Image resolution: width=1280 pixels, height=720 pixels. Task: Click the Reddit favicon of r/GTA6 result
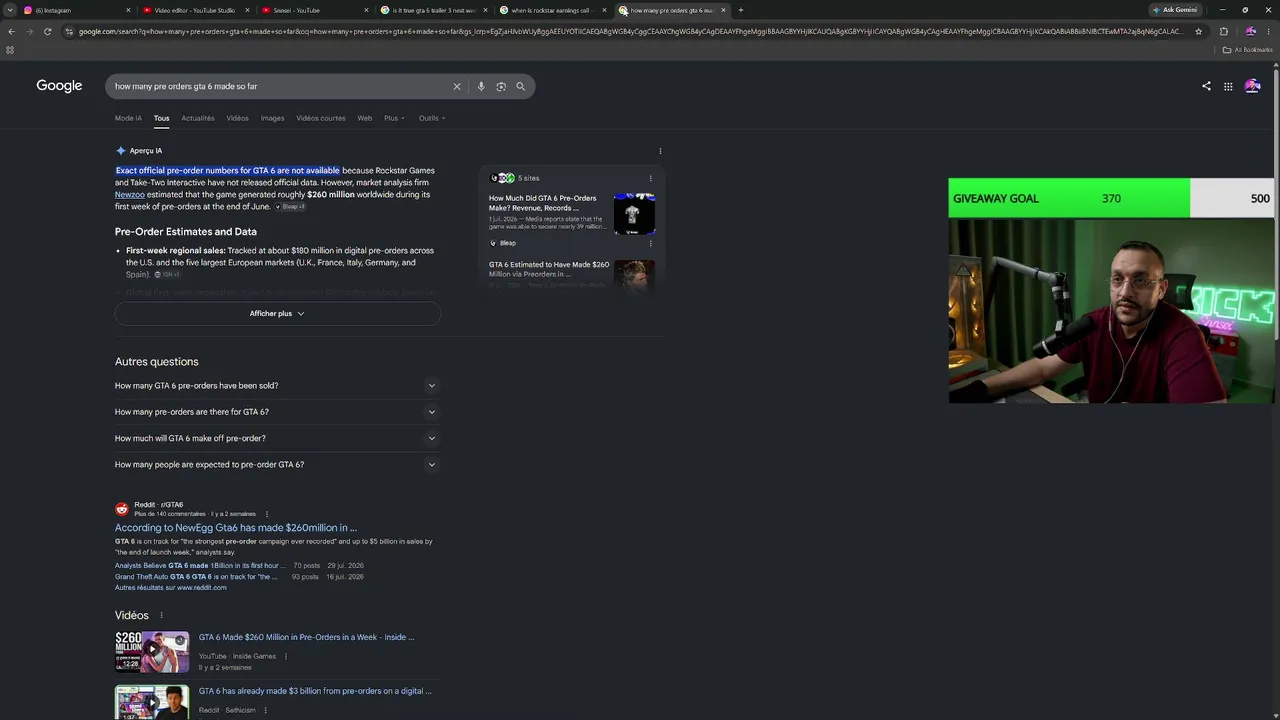[122, 509]
